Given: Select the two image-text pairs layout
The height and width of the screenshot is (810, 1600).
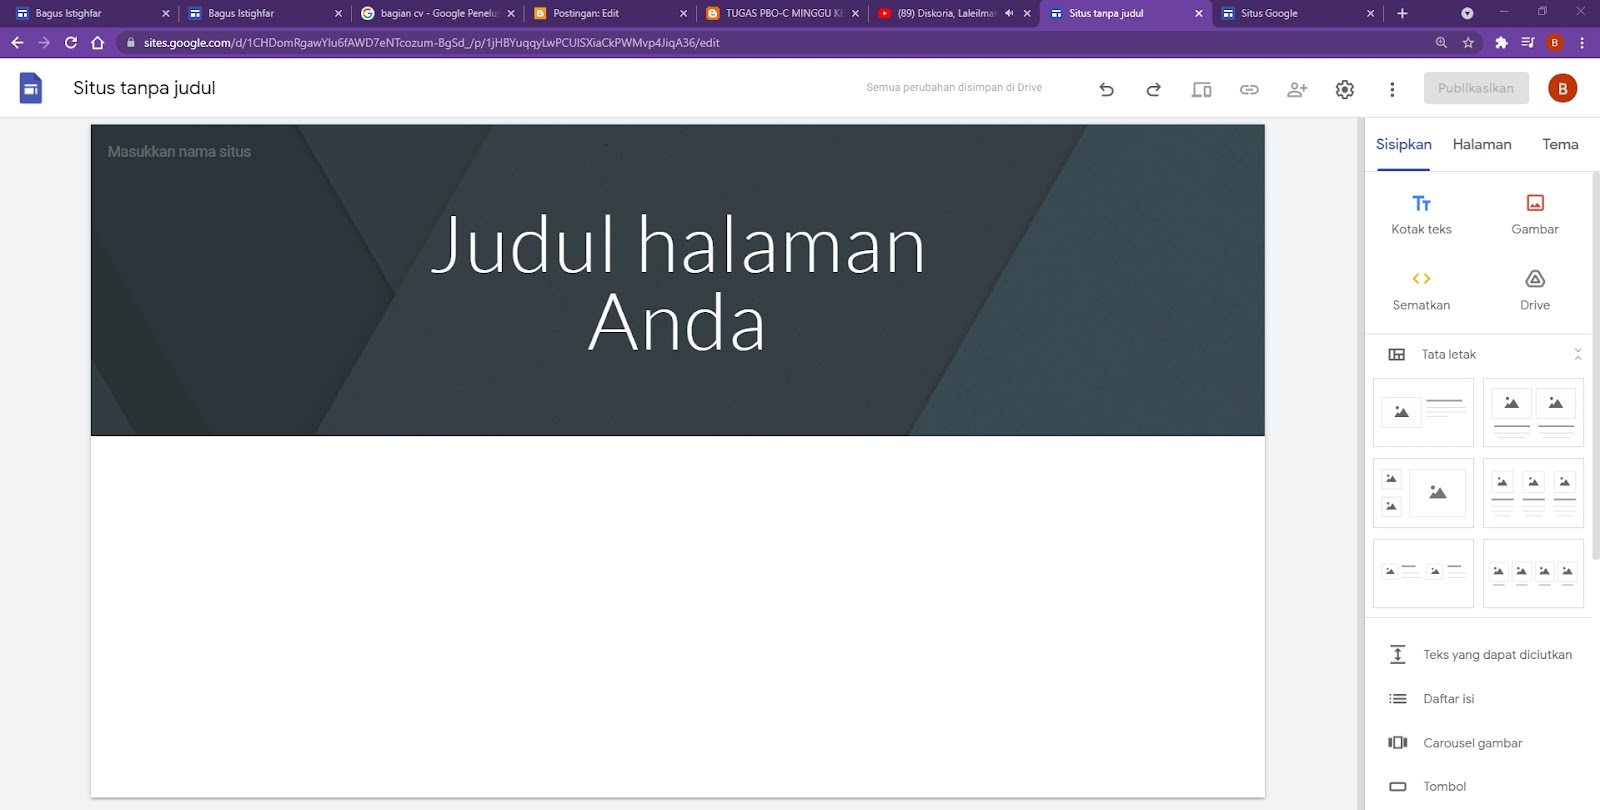Looking at the screenshot, I should click(x=1423, y=573).
